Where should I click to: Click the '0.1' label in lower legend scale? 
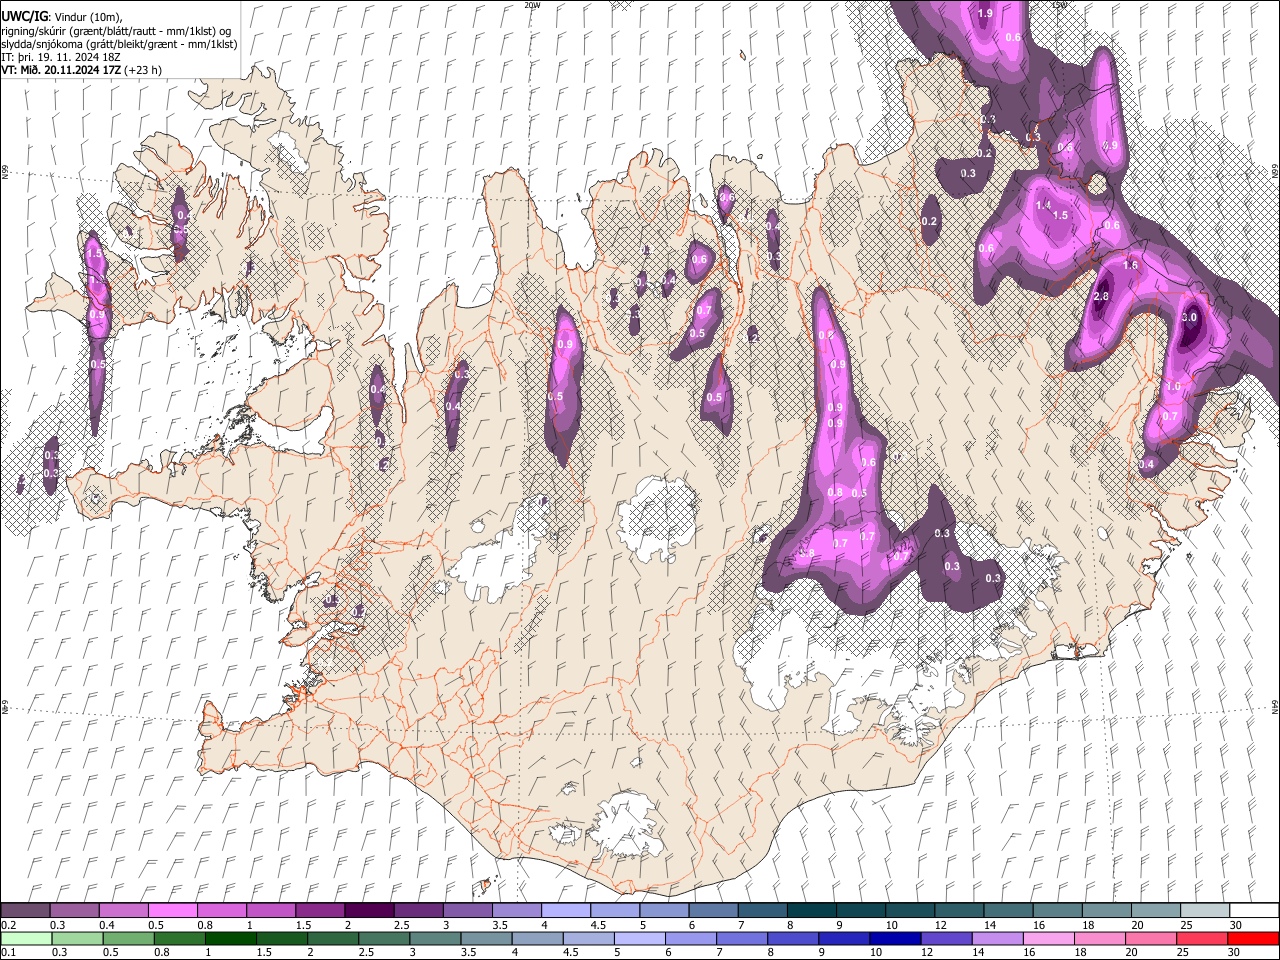[x=8, y=952]
